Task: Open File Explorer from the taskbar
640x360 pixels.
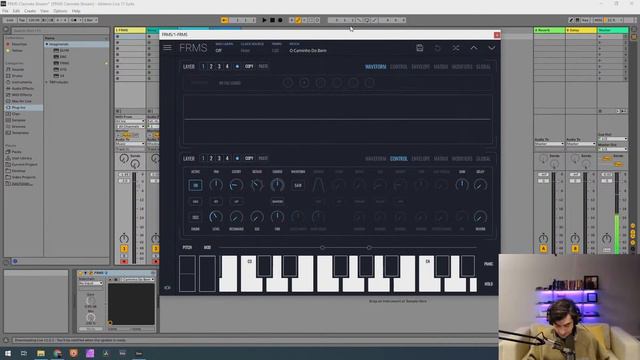Action: click(x=40, y=353)
